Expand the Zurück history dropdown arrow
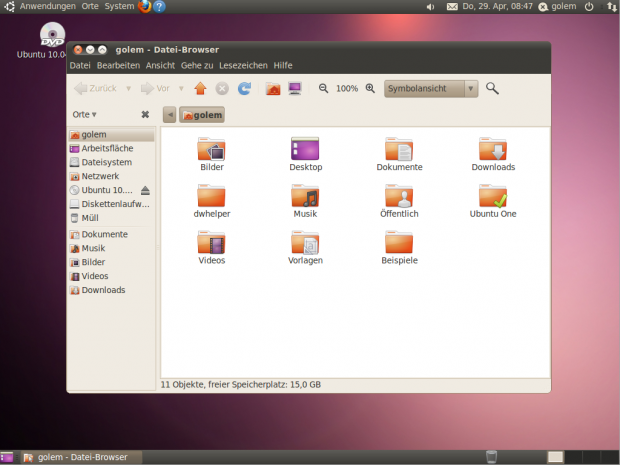 pyautogui.click(x=129, y=88)
